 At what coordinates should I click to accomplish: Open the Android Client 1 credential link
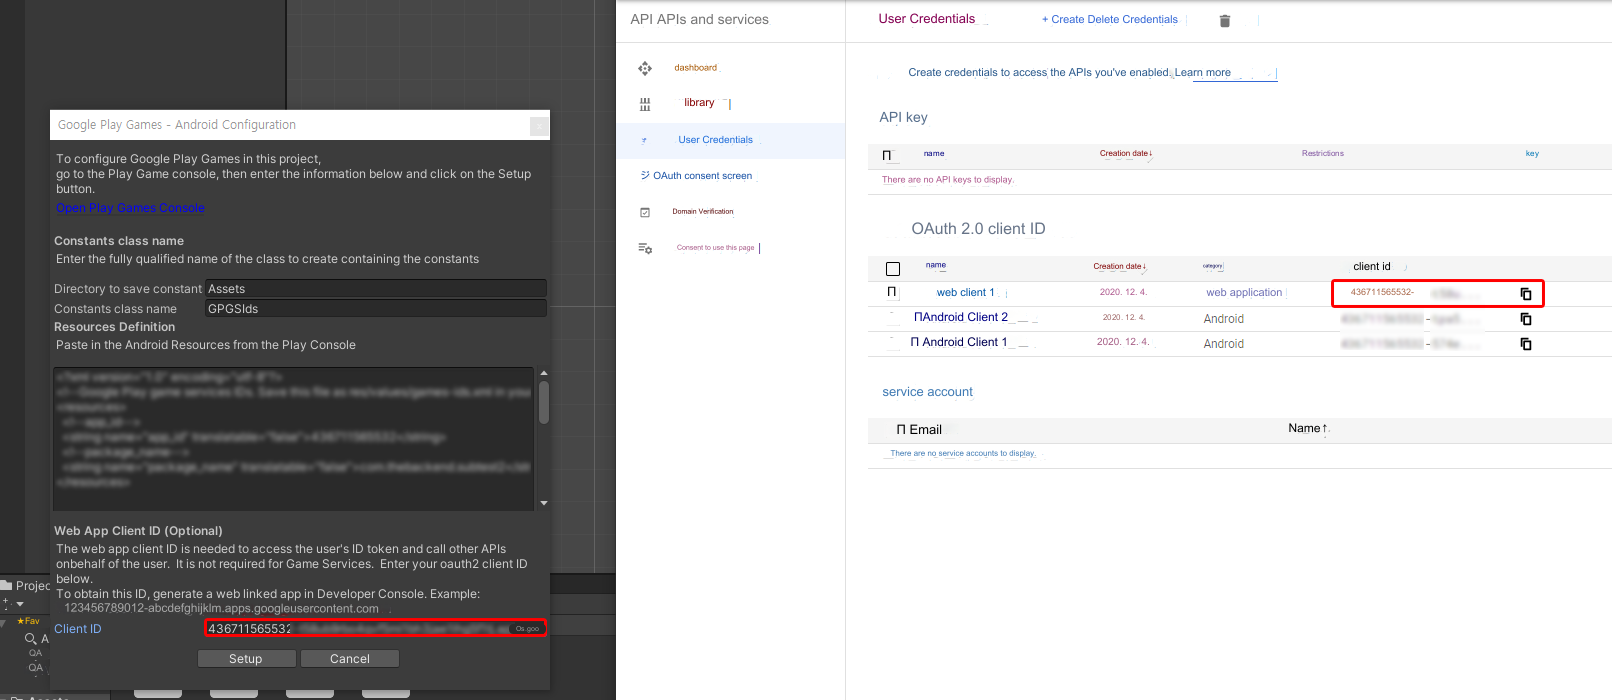[959, 342]
